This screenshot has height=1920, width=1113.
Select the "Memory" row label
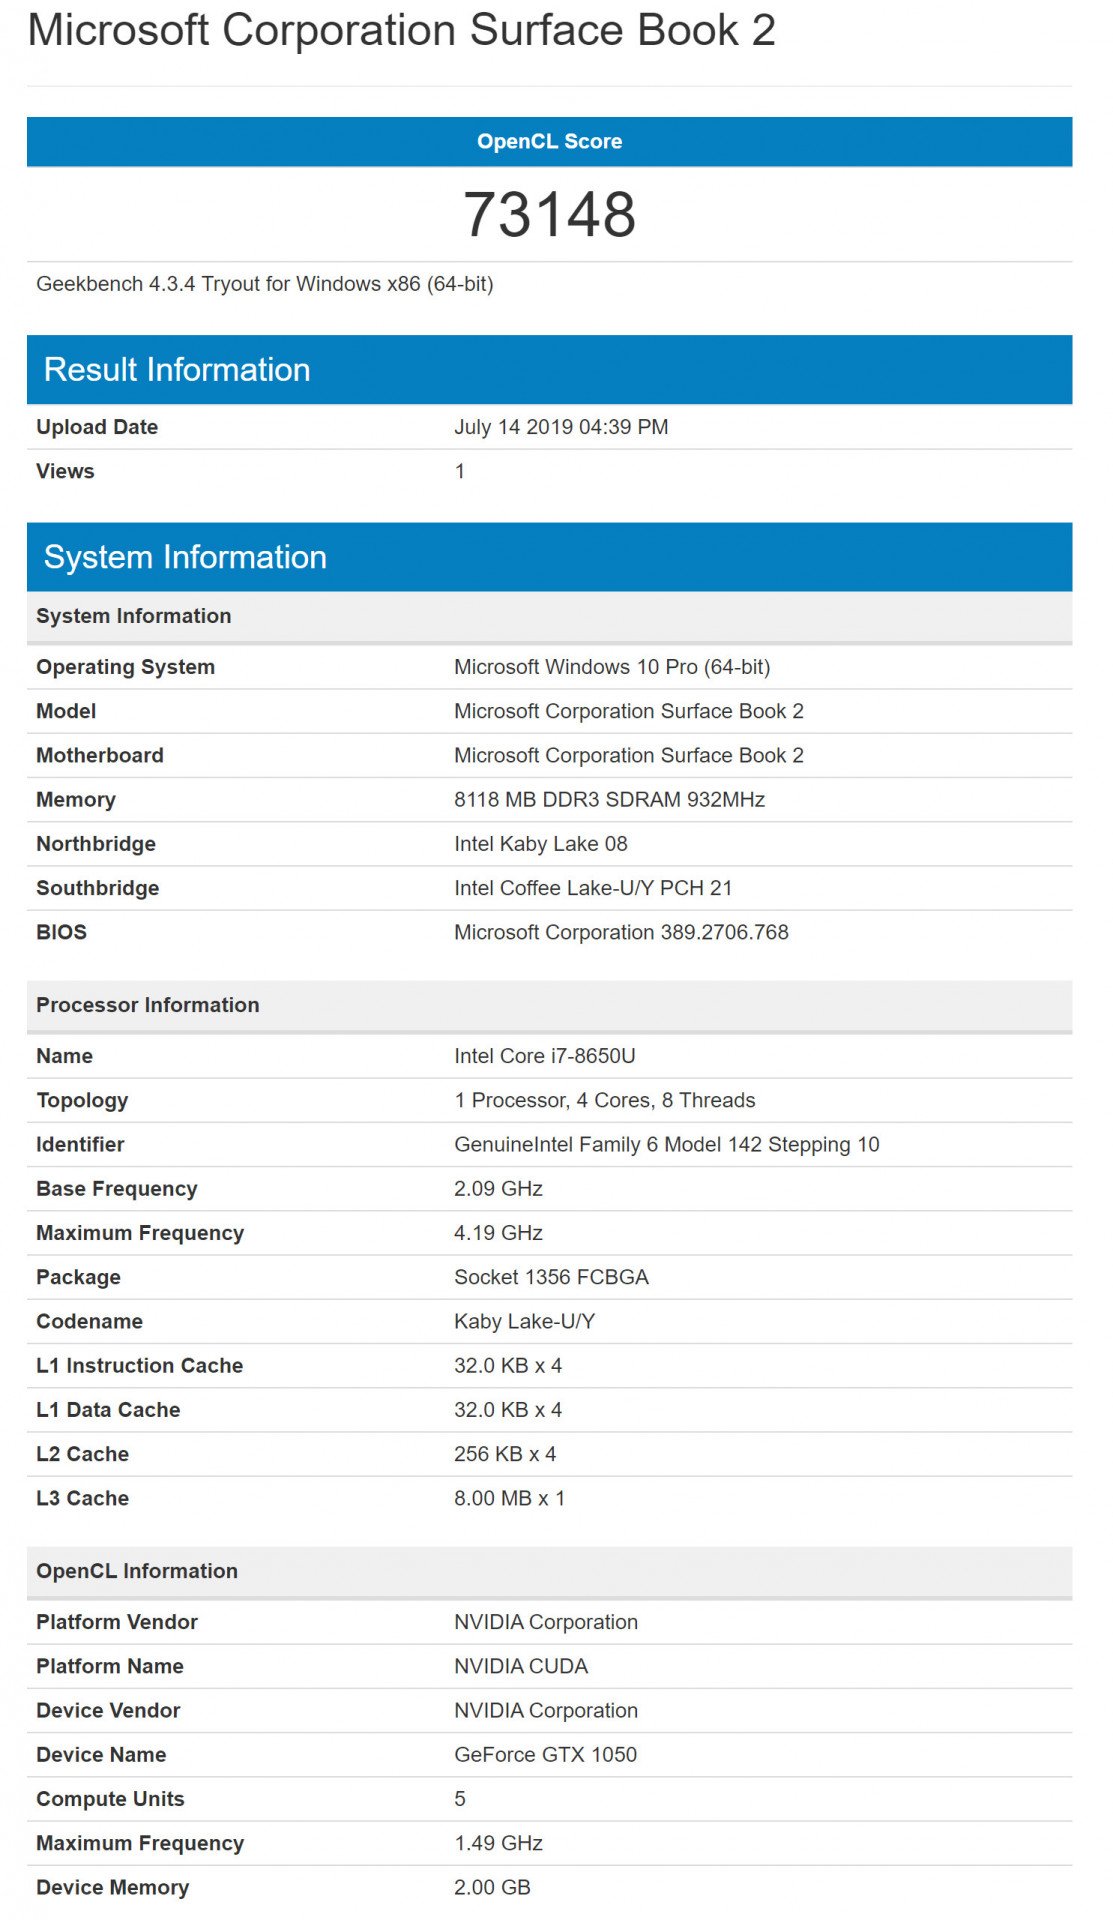click(x=76, y=799)
